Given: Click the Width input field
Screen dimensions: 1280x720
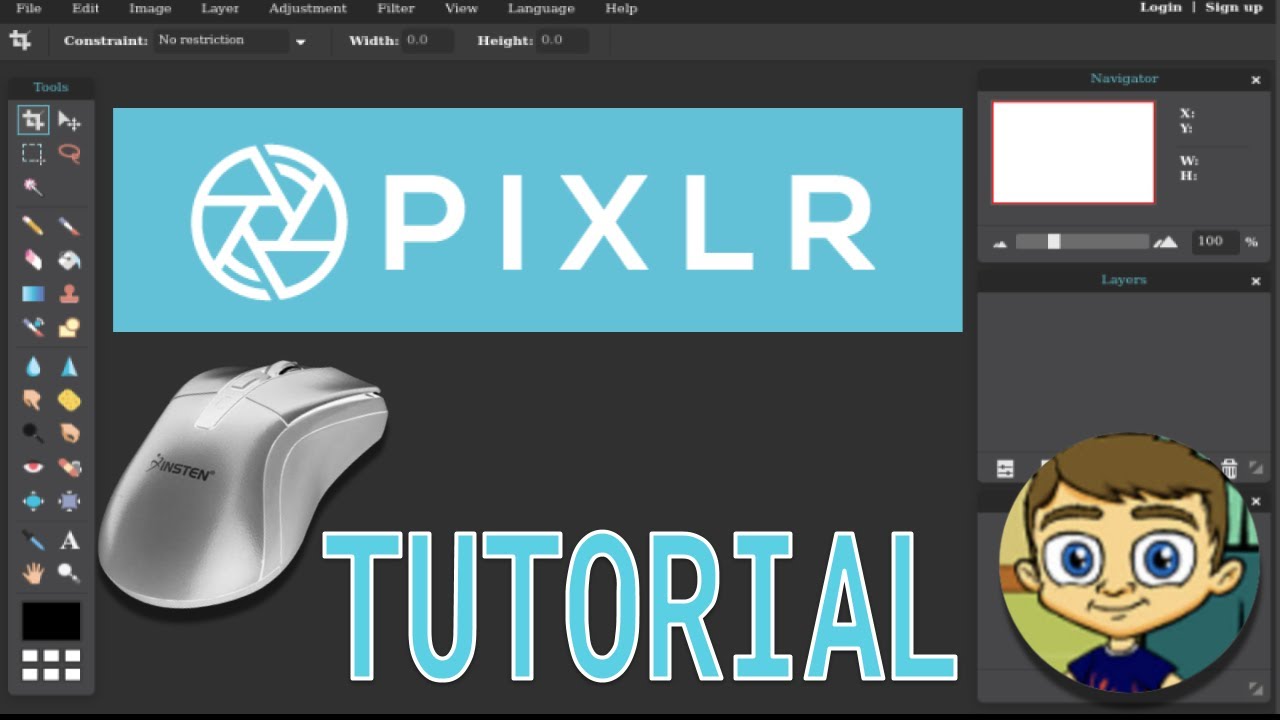Looking at the screenshot, I should pos(428,41).
